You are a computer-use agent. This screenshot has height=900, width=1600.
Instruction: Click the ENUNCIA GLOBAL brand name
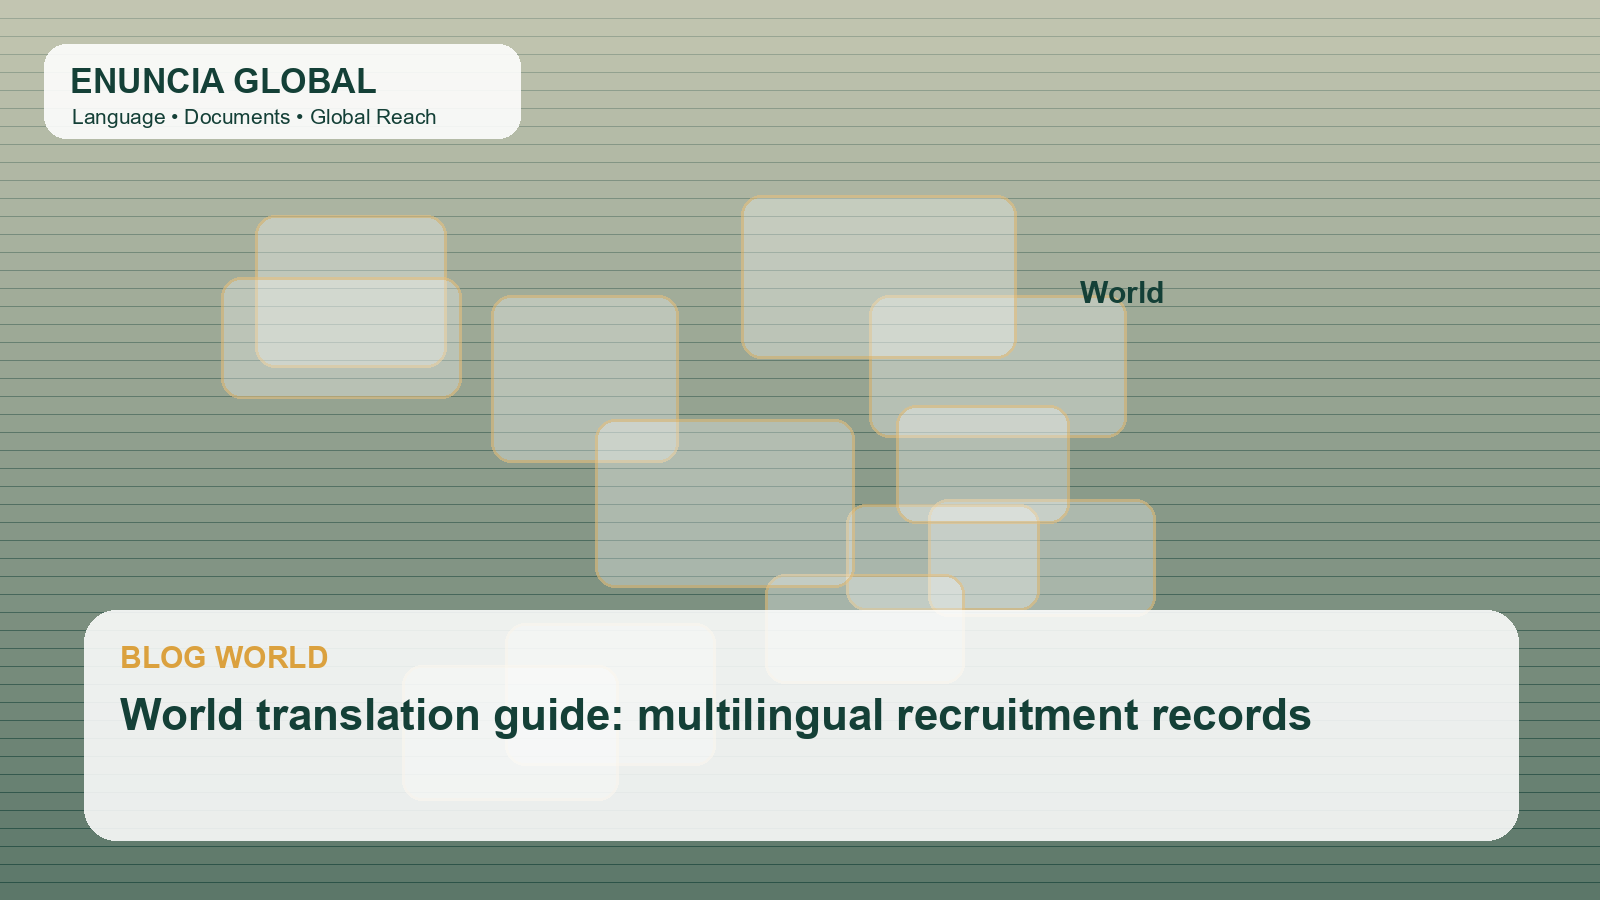[x=223, y=81]
